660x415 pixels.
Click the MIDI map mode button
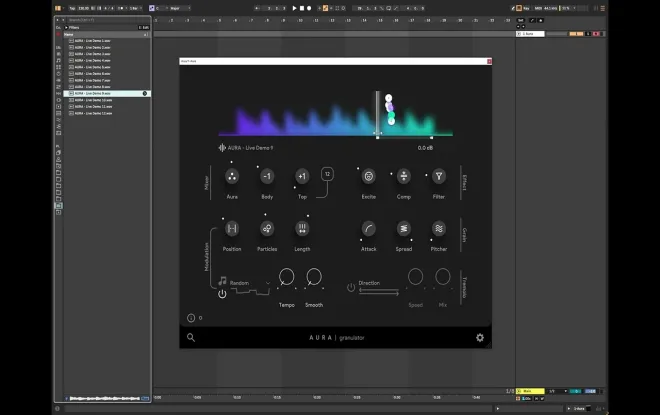click(x=538, y=8)
